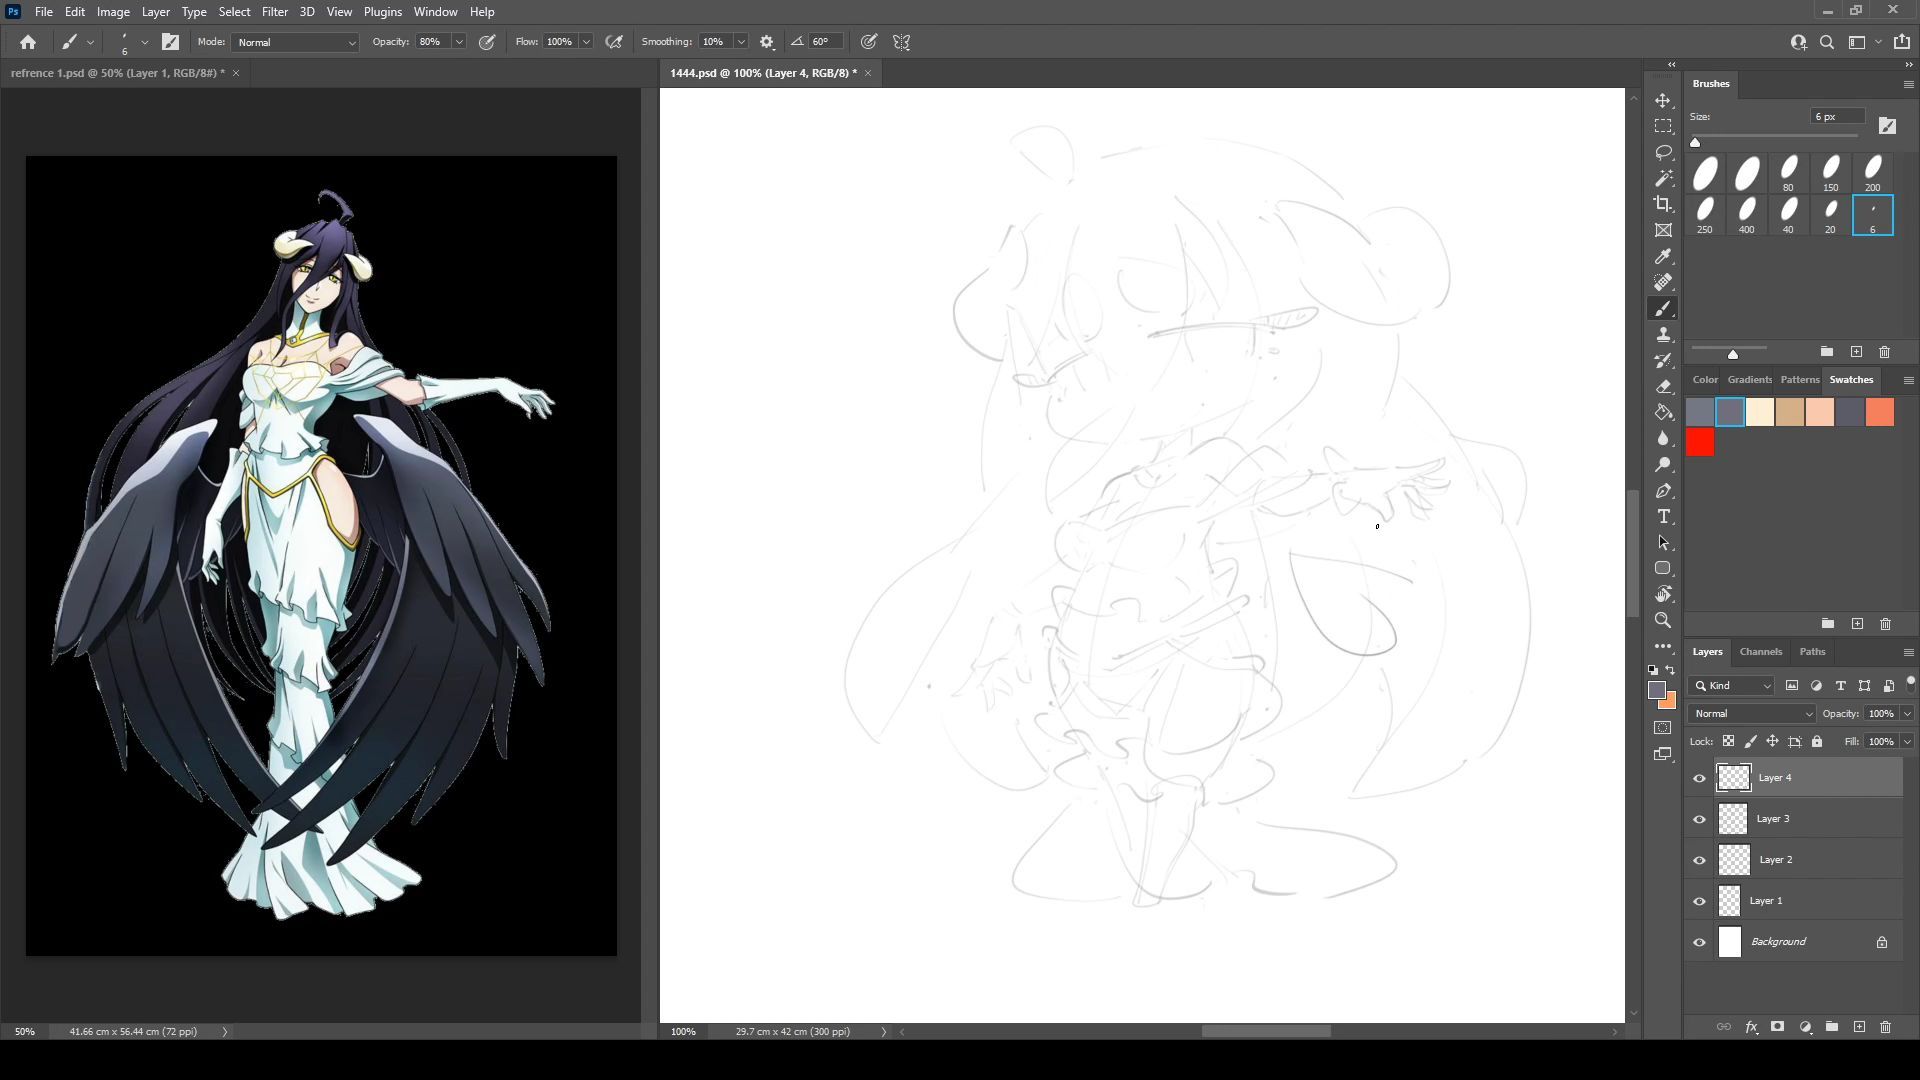Switch to refrence 1.psd document tab
Image resolution: width=1920 pixels, height=1080 pixels.
click(117, 73)
